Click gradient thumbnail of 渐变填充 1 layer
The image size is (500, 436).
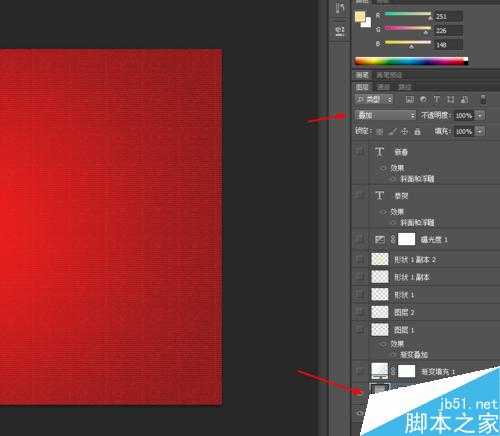[380, 371]
